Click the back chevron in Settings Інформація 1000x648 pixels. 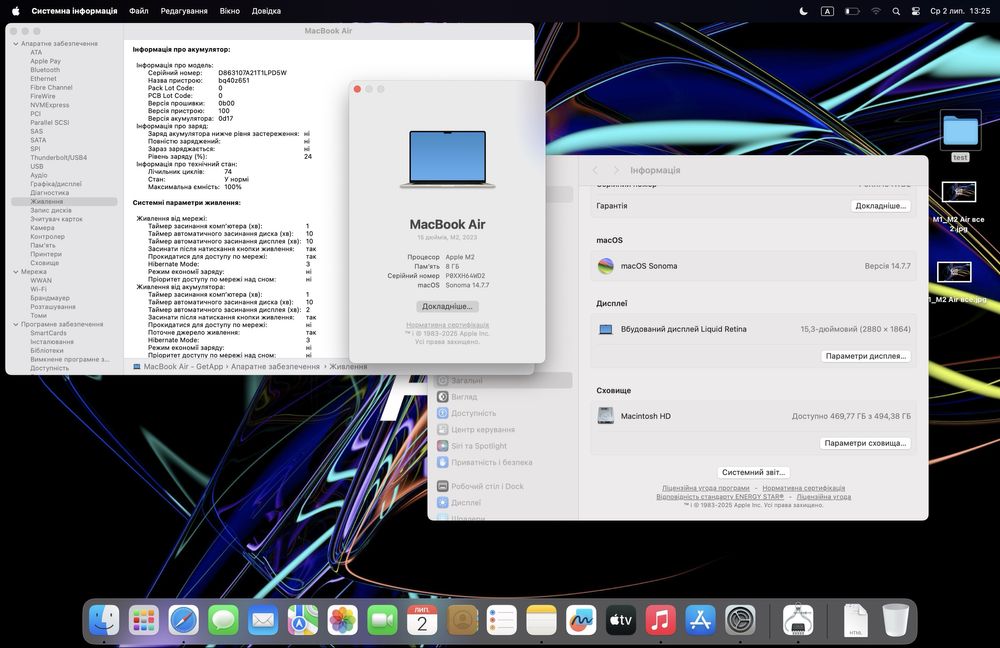tap(595, 170)
